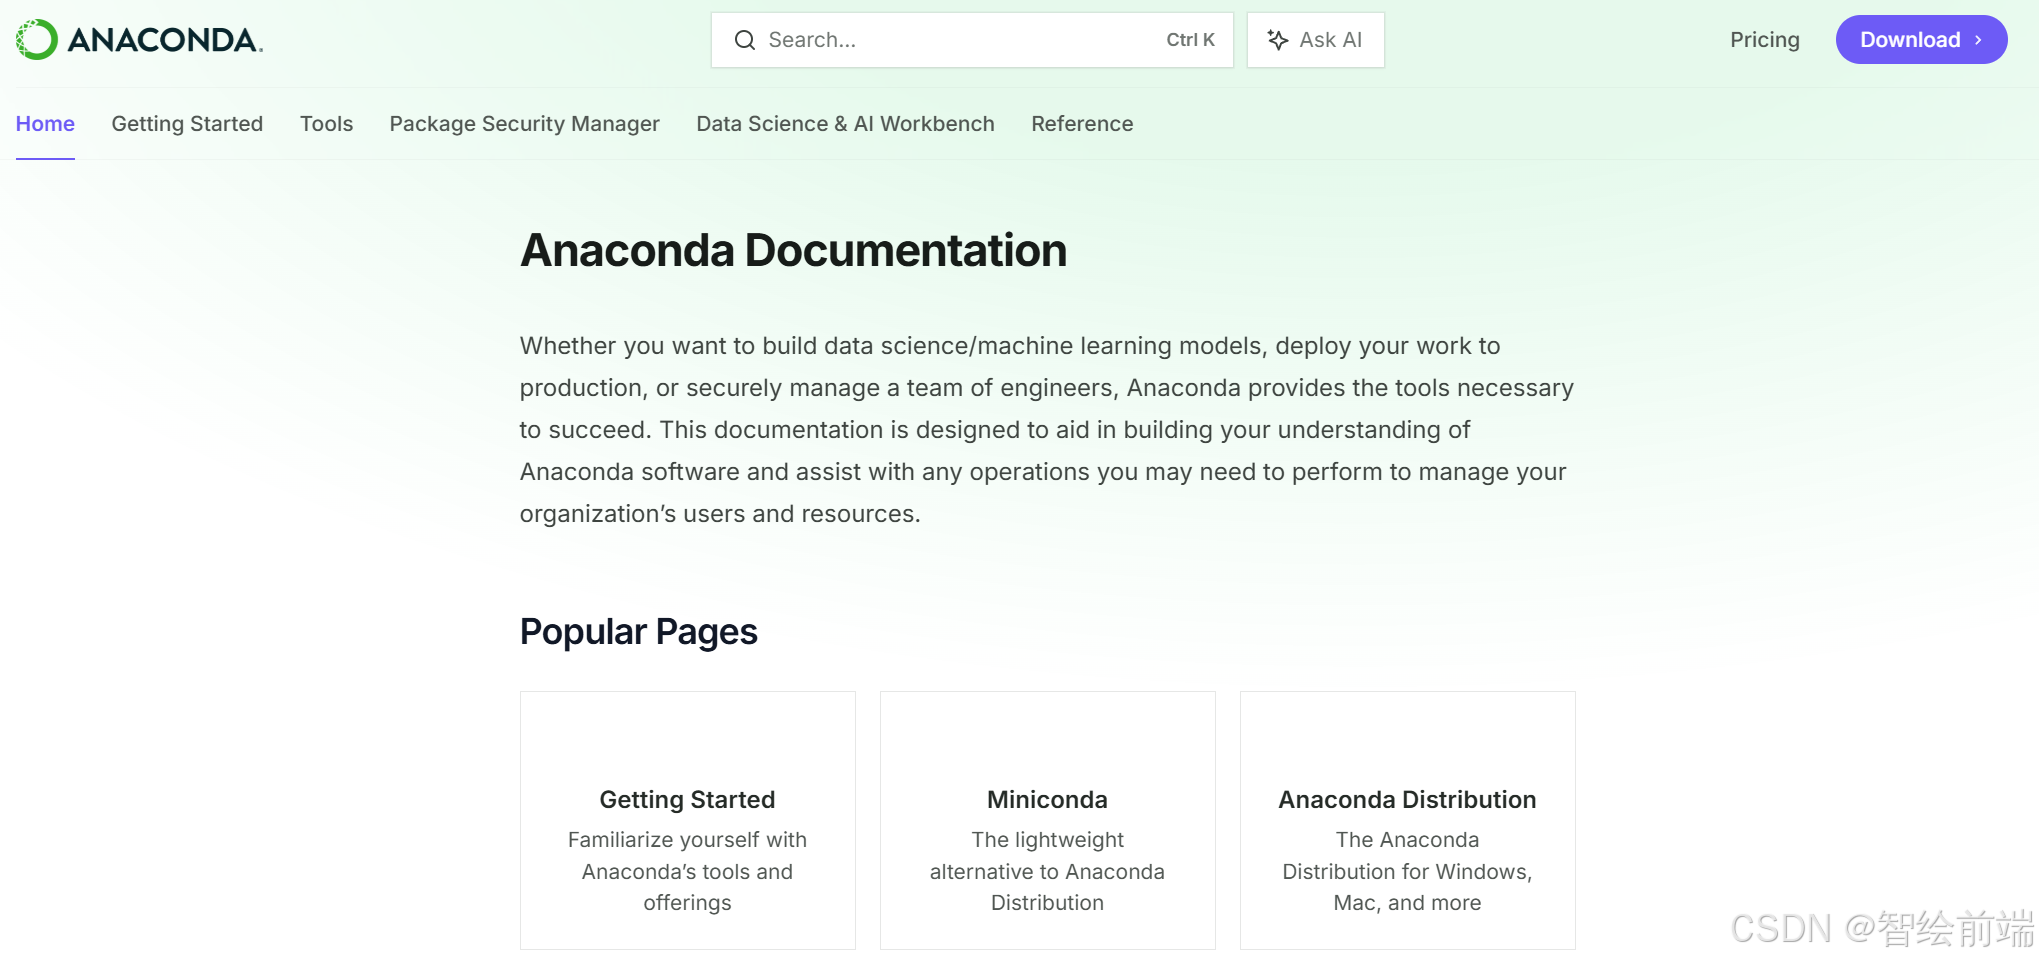Click 'The lightweight alternative to Anaconda Distribution' text
This screenshot has width=2039, height=963.
pos(1048,871)
